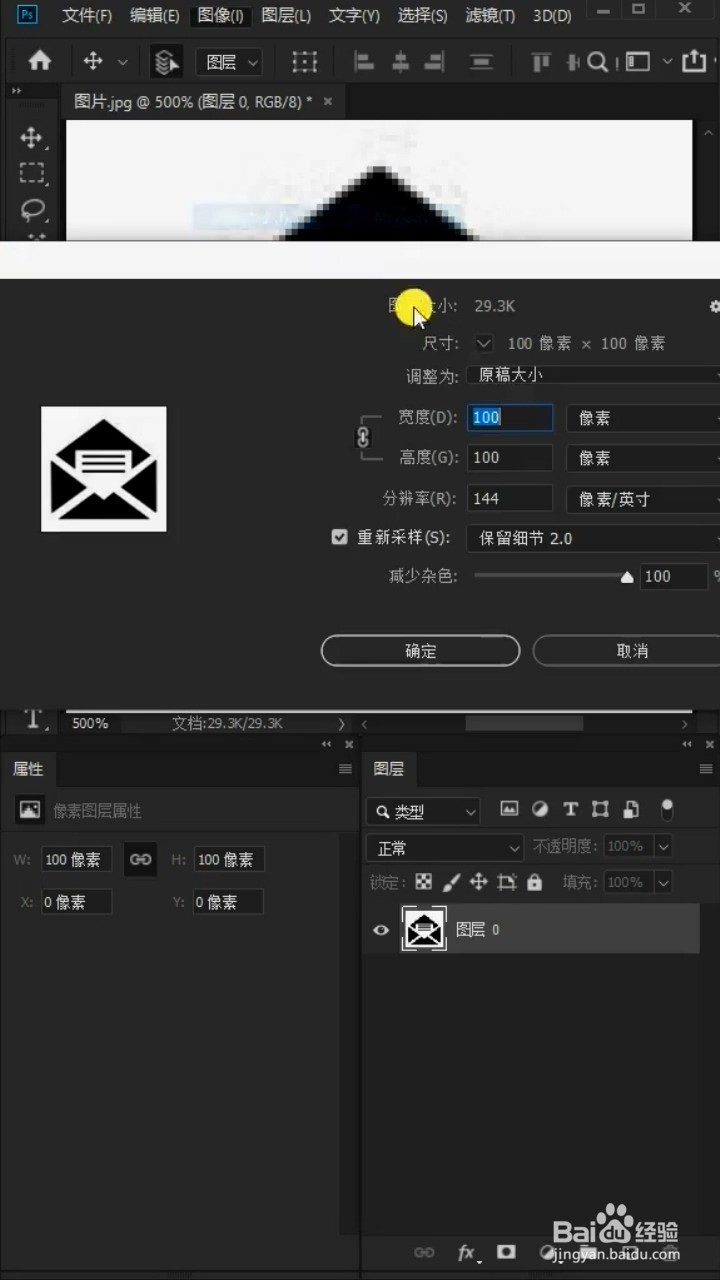Click the lock all padlock icon
Screen dimensions: 720x1280
[534, 882]
